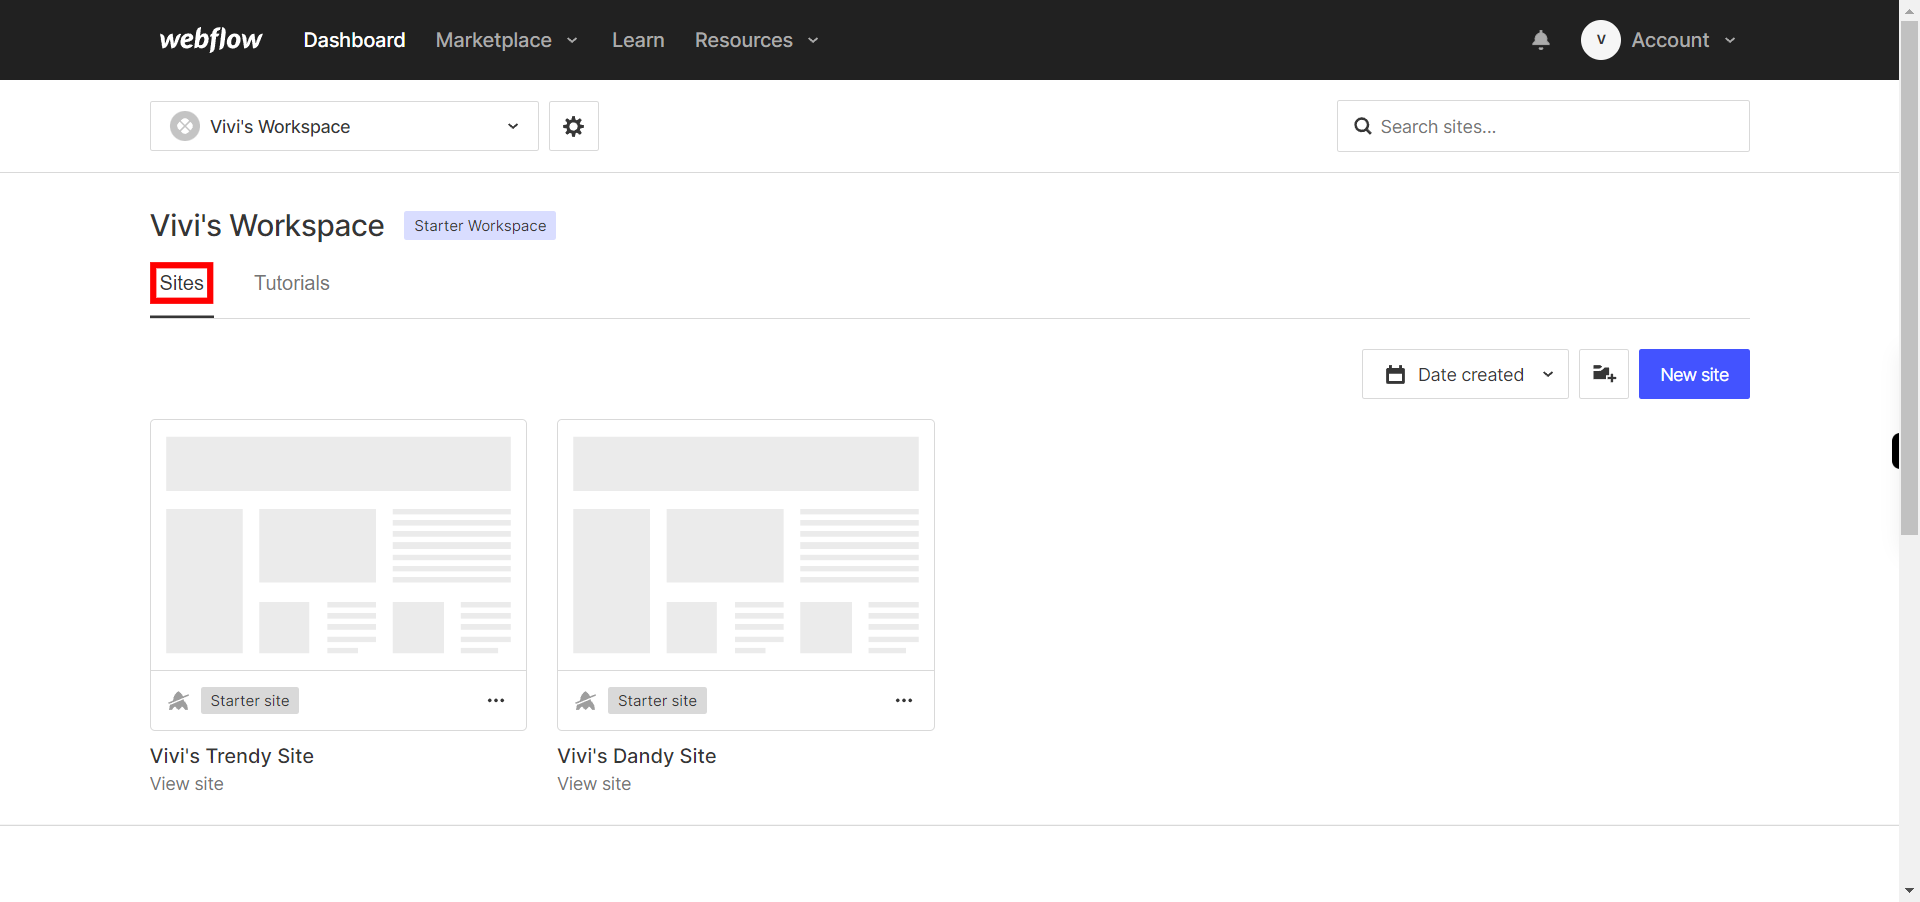This screenshot has width=1920, height=902.
Task: Open Vivi's Trendy Site thumbnail
Action: click(338, 545)
